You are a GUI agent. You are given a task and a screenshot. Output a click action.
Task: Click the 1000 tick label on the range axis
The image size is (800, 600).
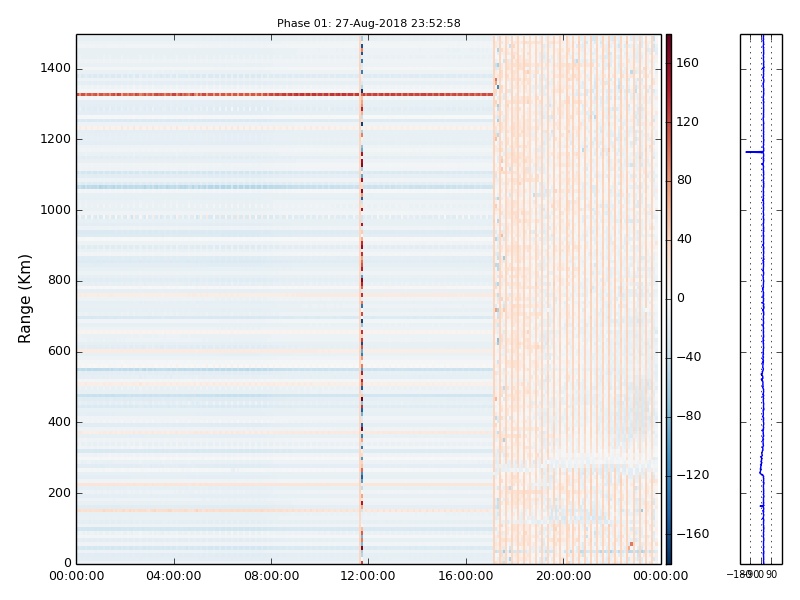pos(56,210)
